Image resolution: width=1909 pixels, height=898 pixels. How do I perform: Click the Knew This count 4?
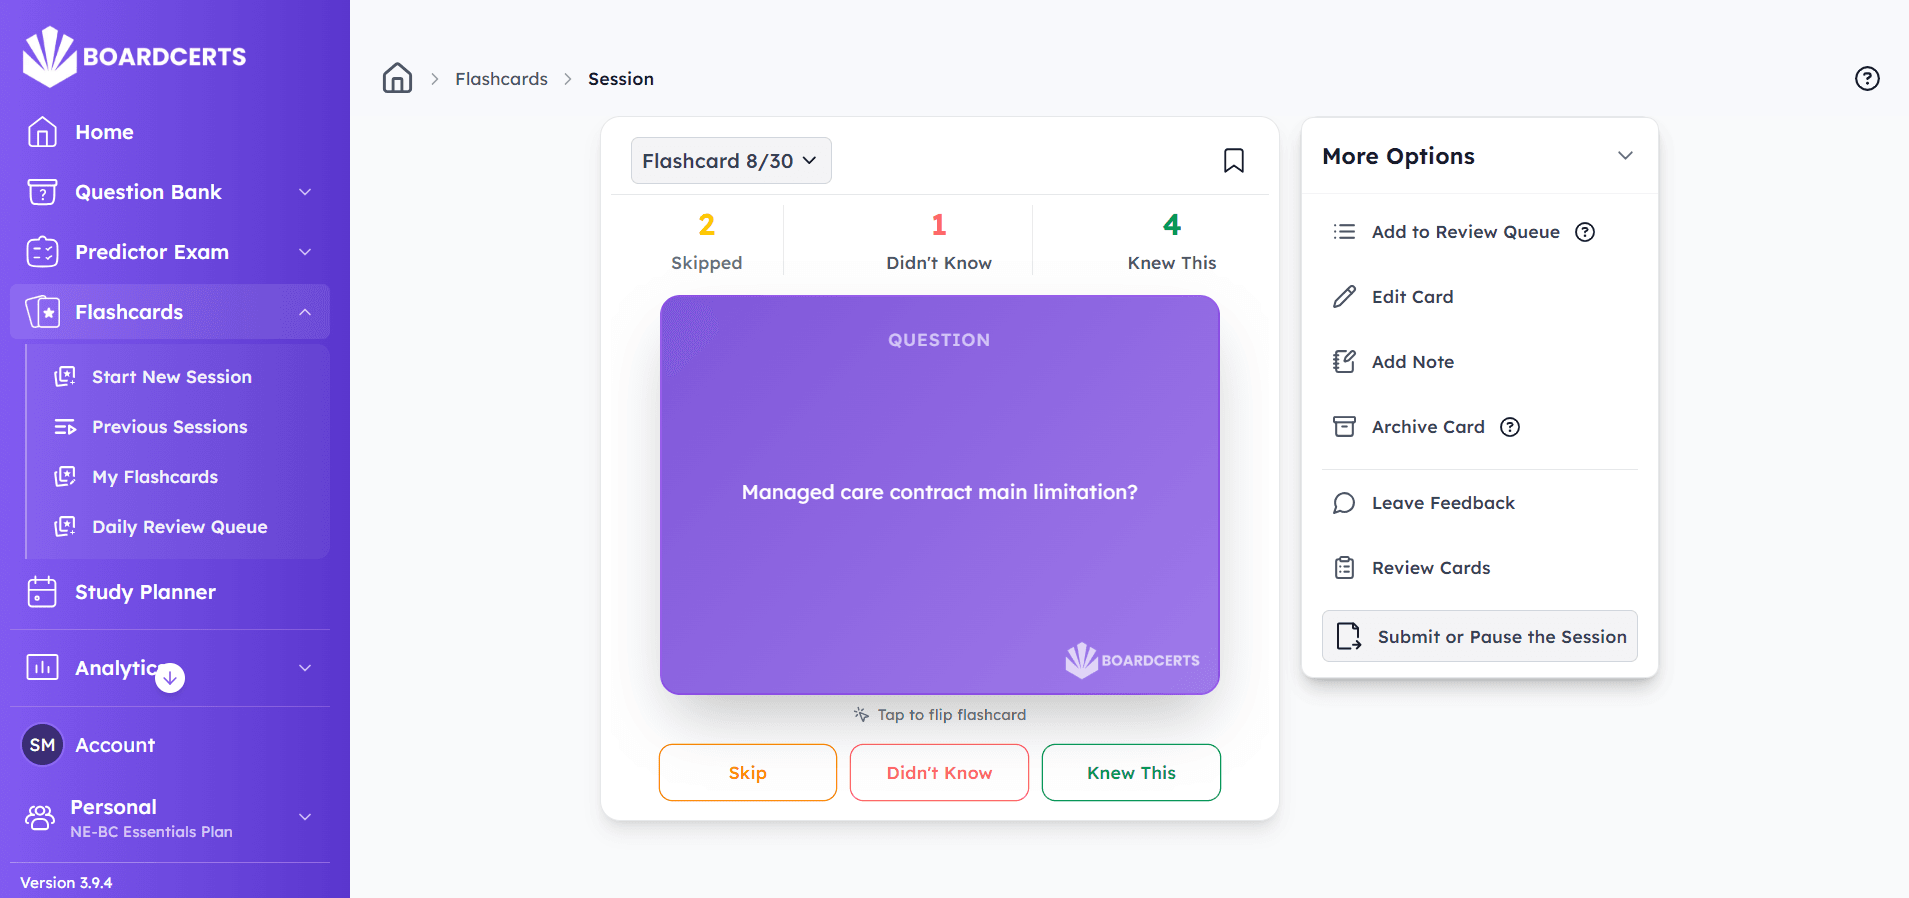pyautogui.click(x=1172, y=225)
